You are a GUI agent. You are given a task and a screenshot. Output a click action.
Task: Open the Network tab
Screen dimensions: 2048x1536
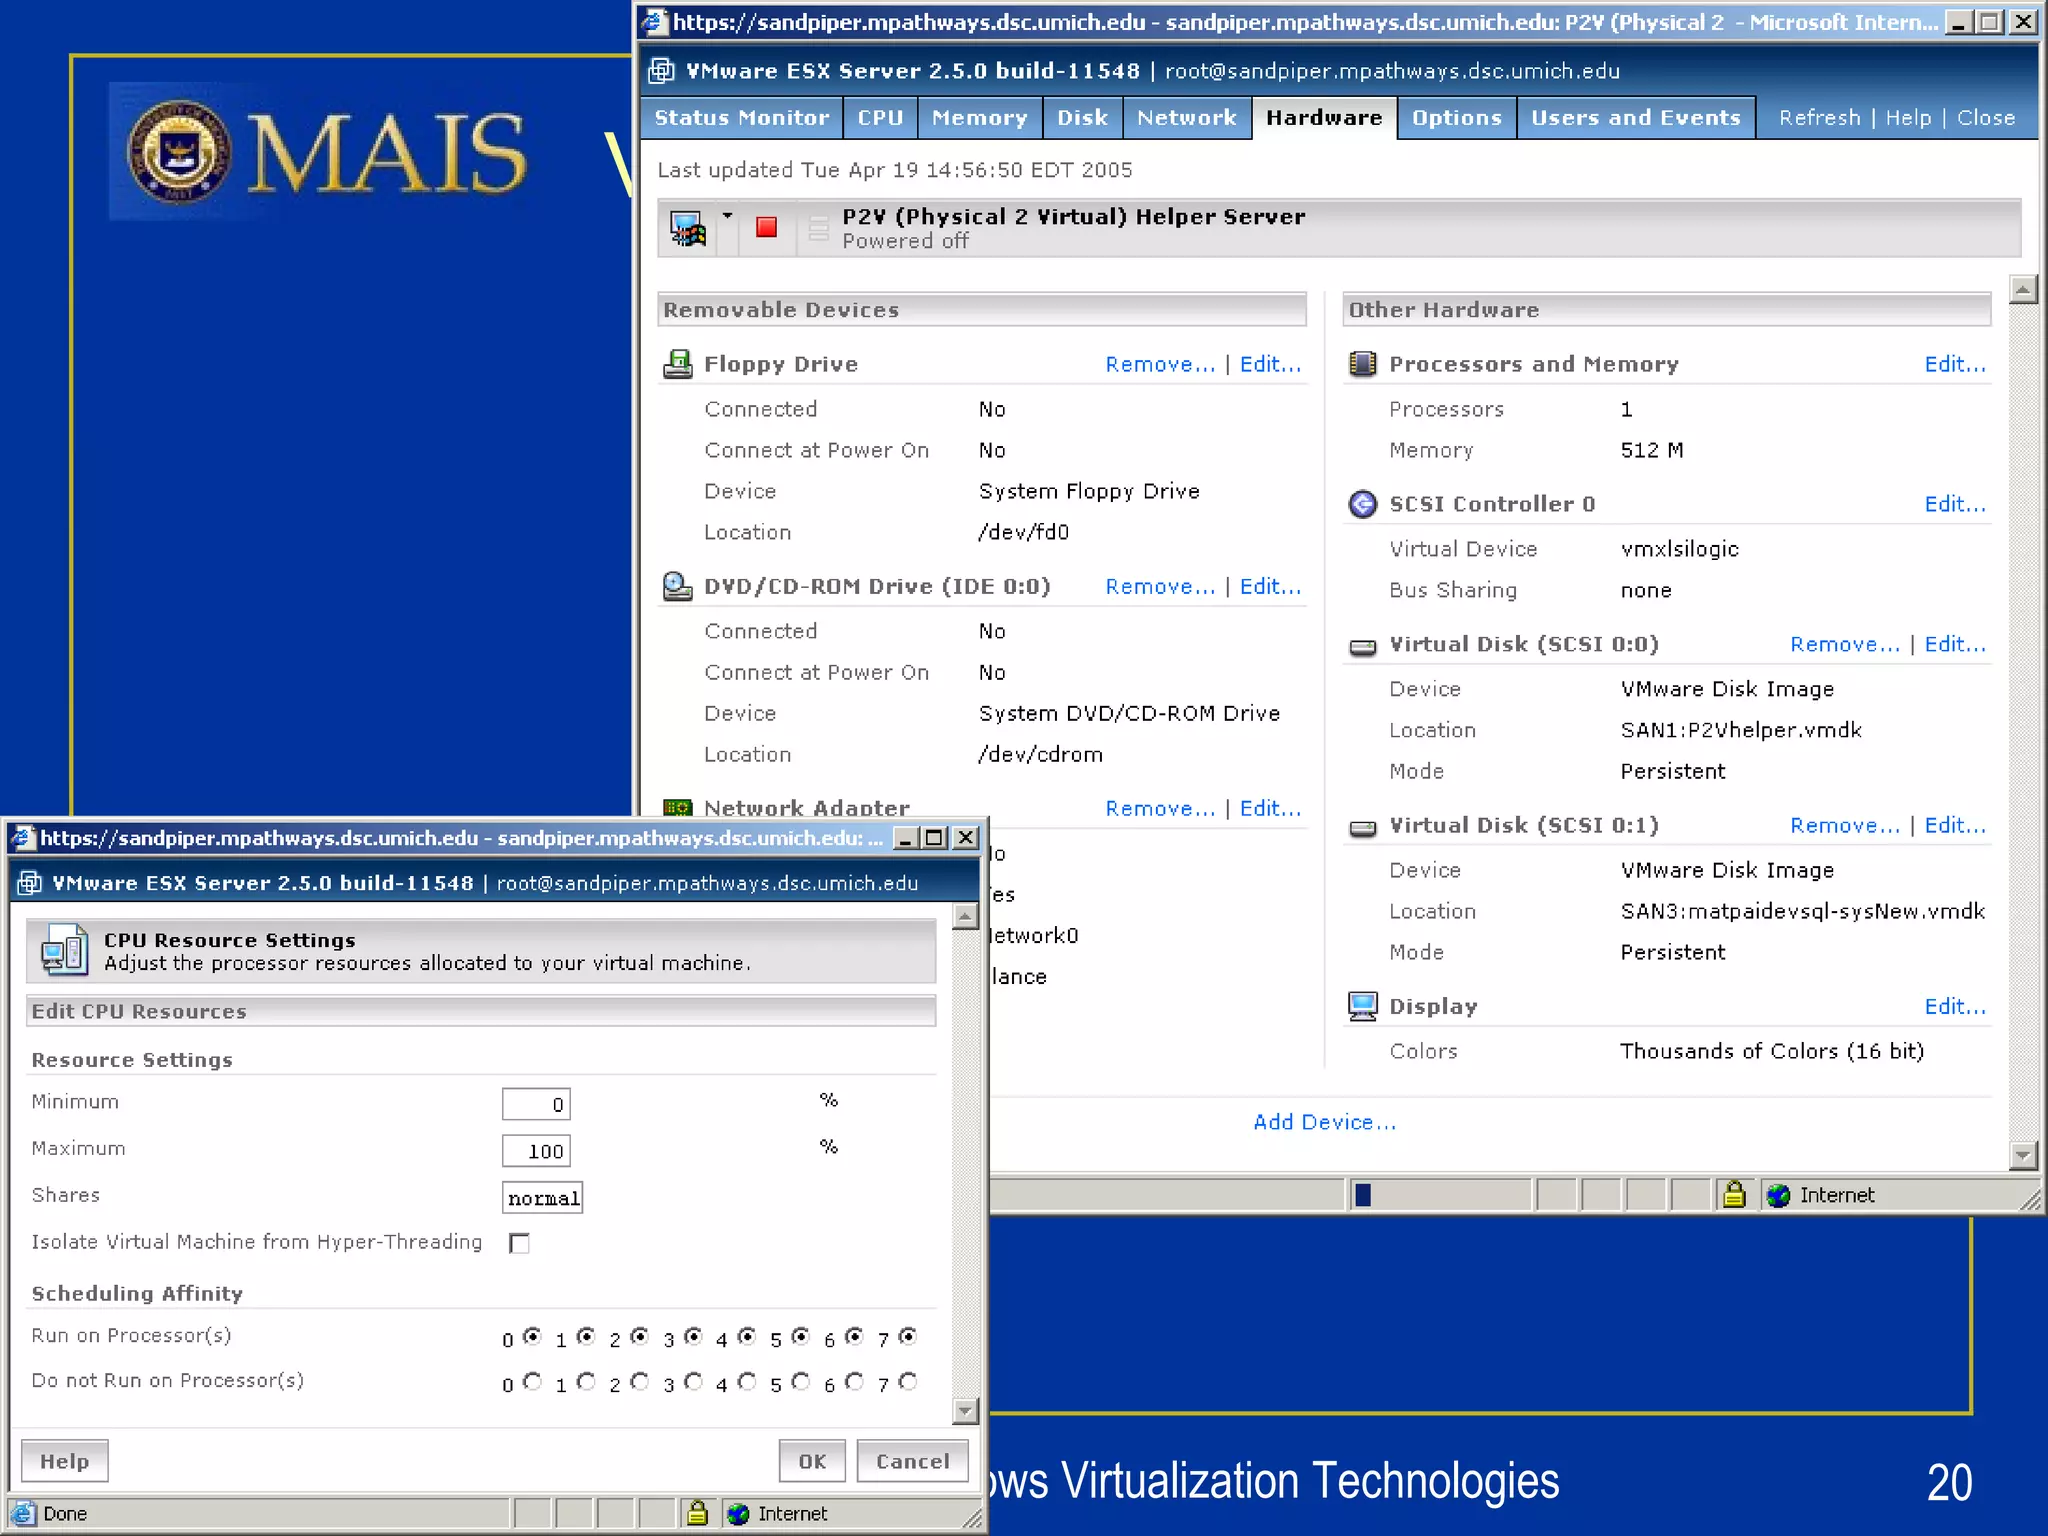pyautogui.click(x=1186, y=118)
